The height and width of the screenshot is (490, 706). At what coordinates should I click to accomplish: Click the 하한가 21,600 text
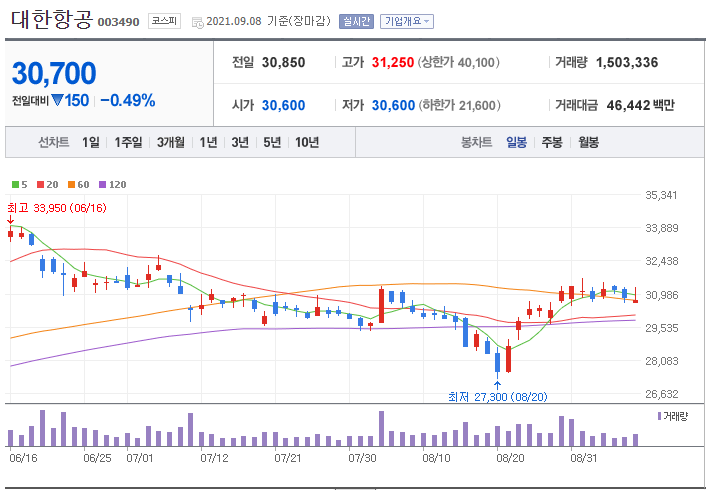point(460,105)
